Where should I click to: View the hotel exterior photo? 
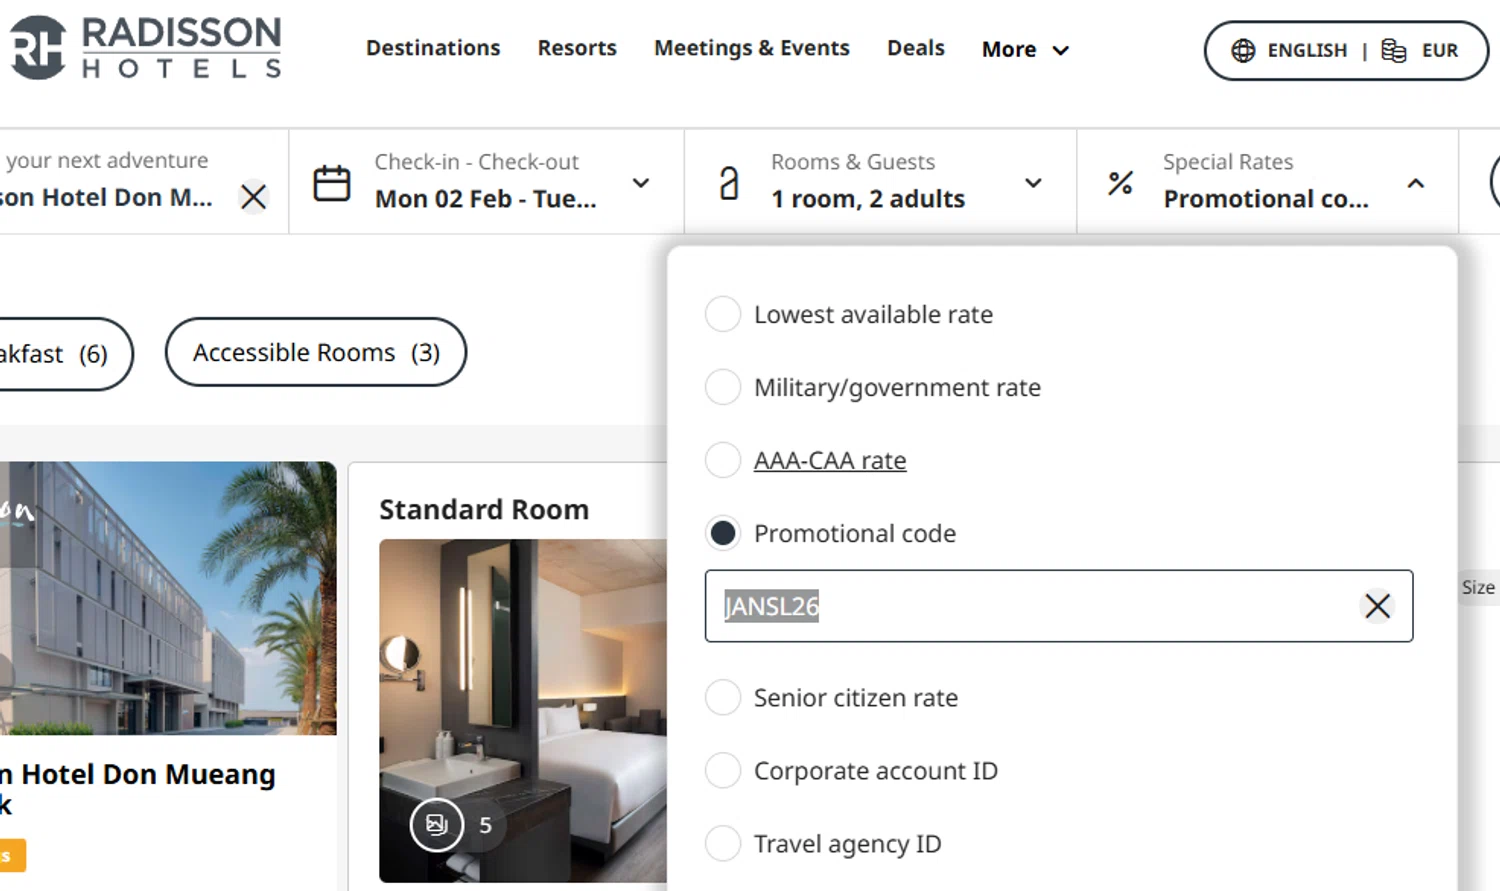(168, 598)
